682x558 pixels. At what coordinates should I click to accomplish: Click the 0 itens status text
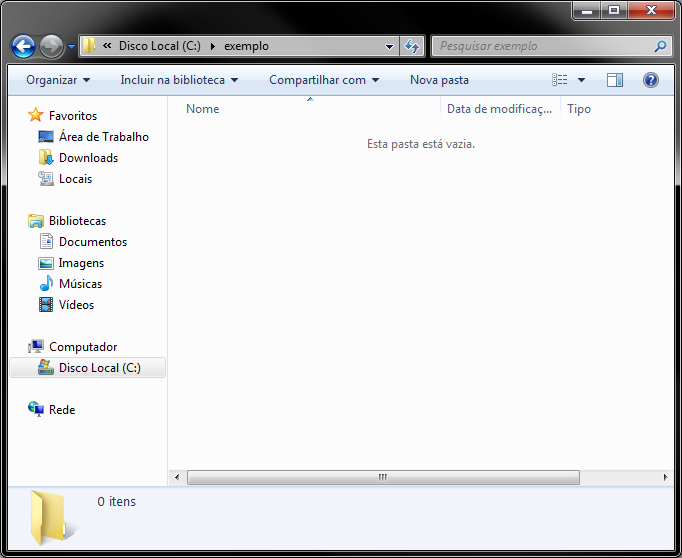coord(117,501)
